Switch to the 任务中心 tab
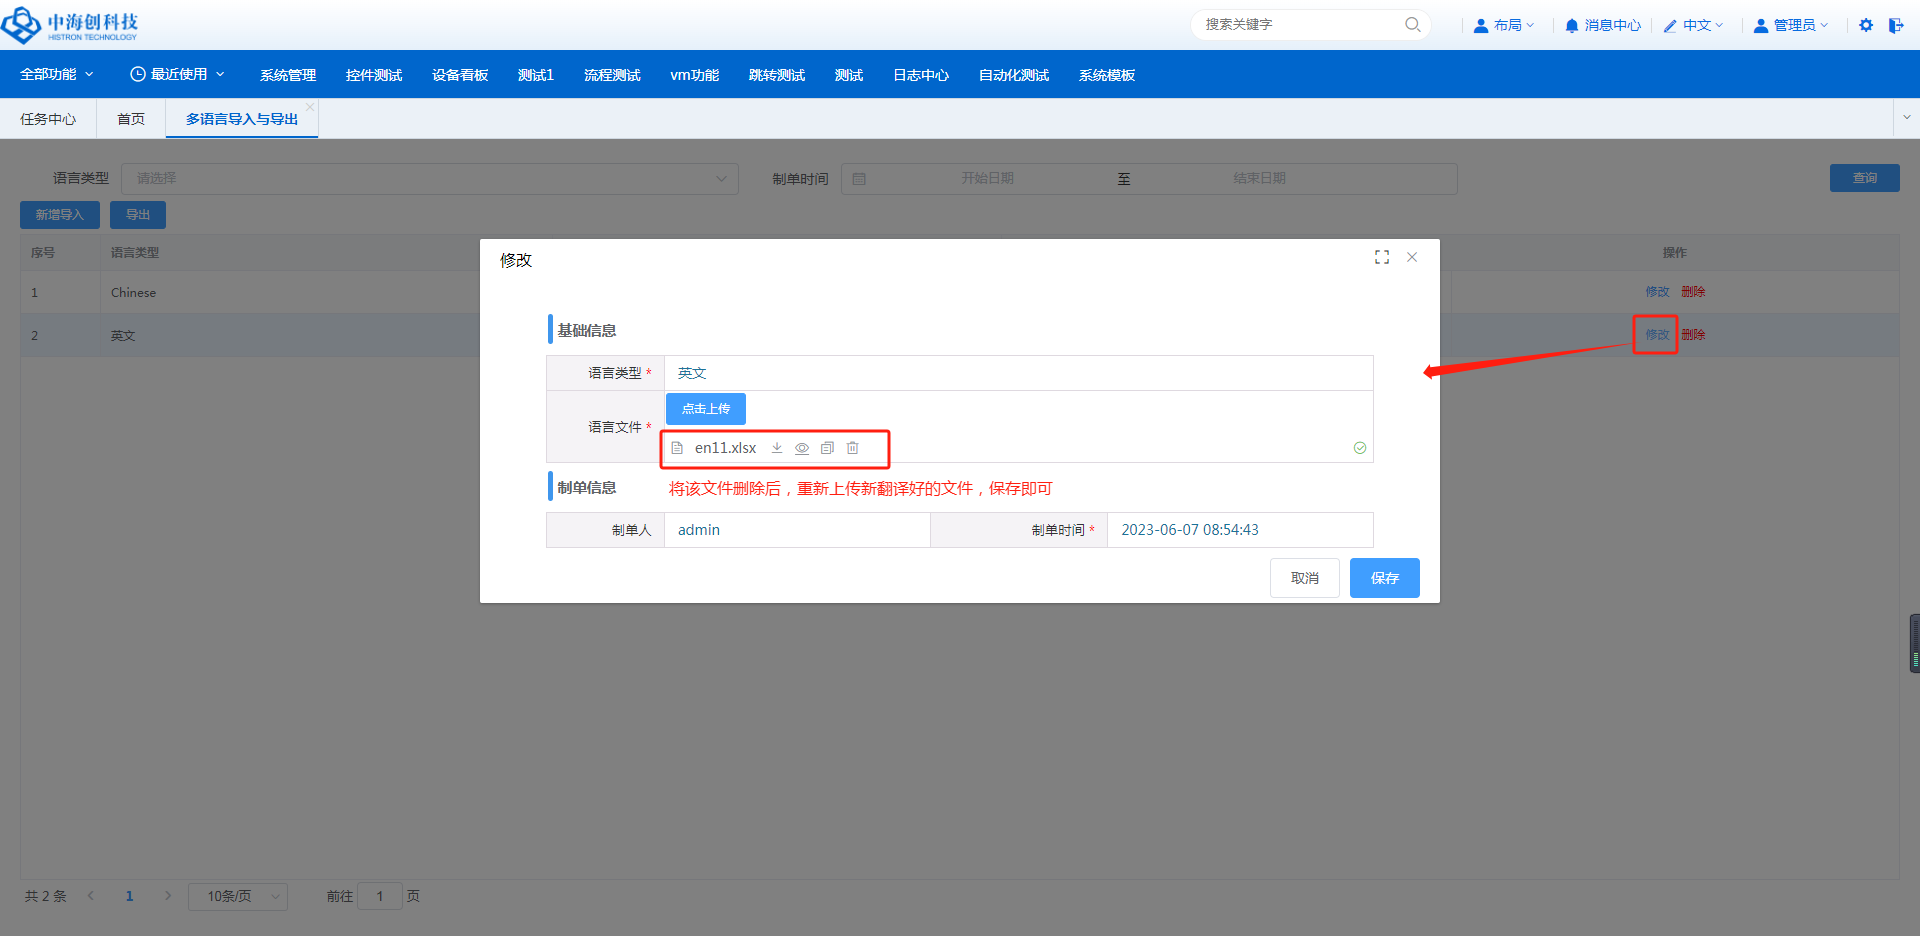 (x=48, y=119)
